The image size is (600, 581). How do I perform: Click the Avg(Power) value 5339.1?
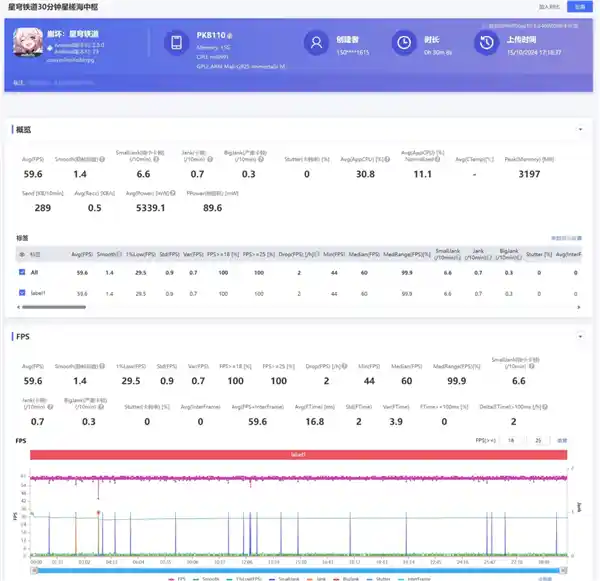tap(150, 208)
